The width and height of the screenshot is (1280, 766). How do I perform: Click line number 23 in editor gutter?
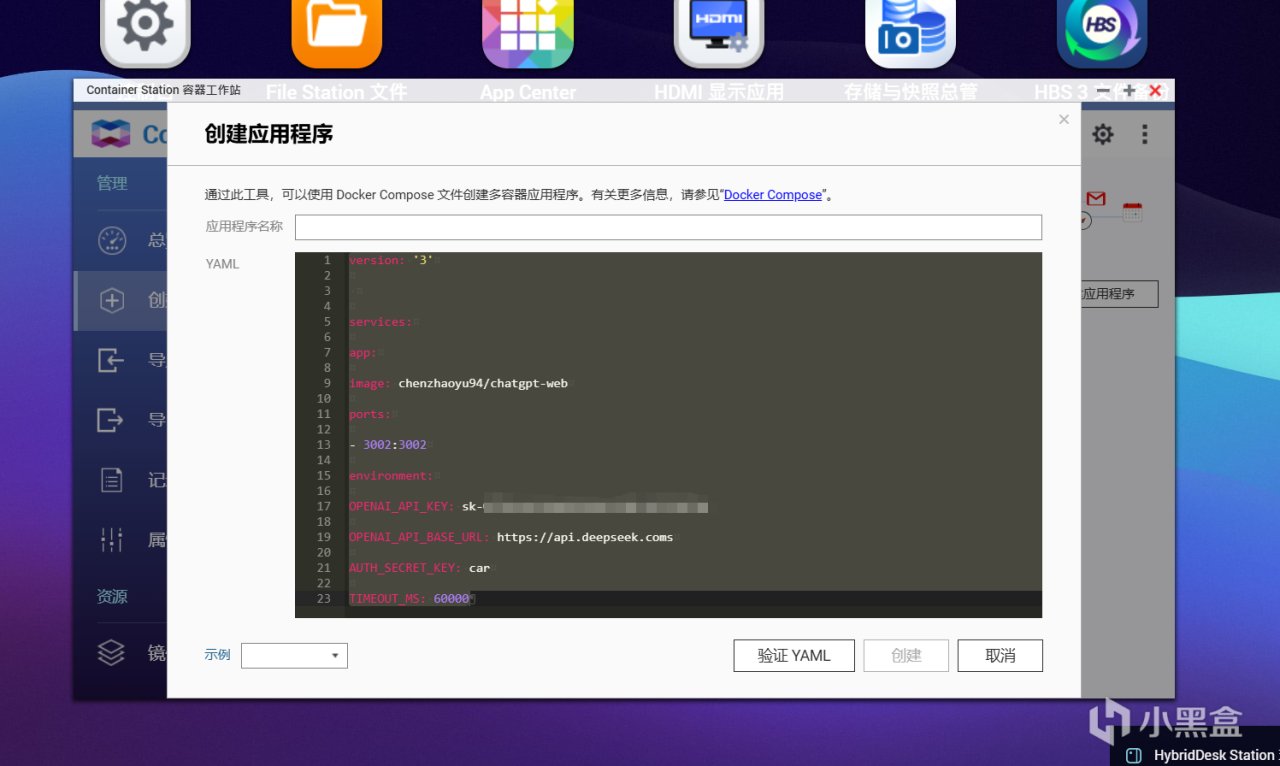[x=323, y=599]
